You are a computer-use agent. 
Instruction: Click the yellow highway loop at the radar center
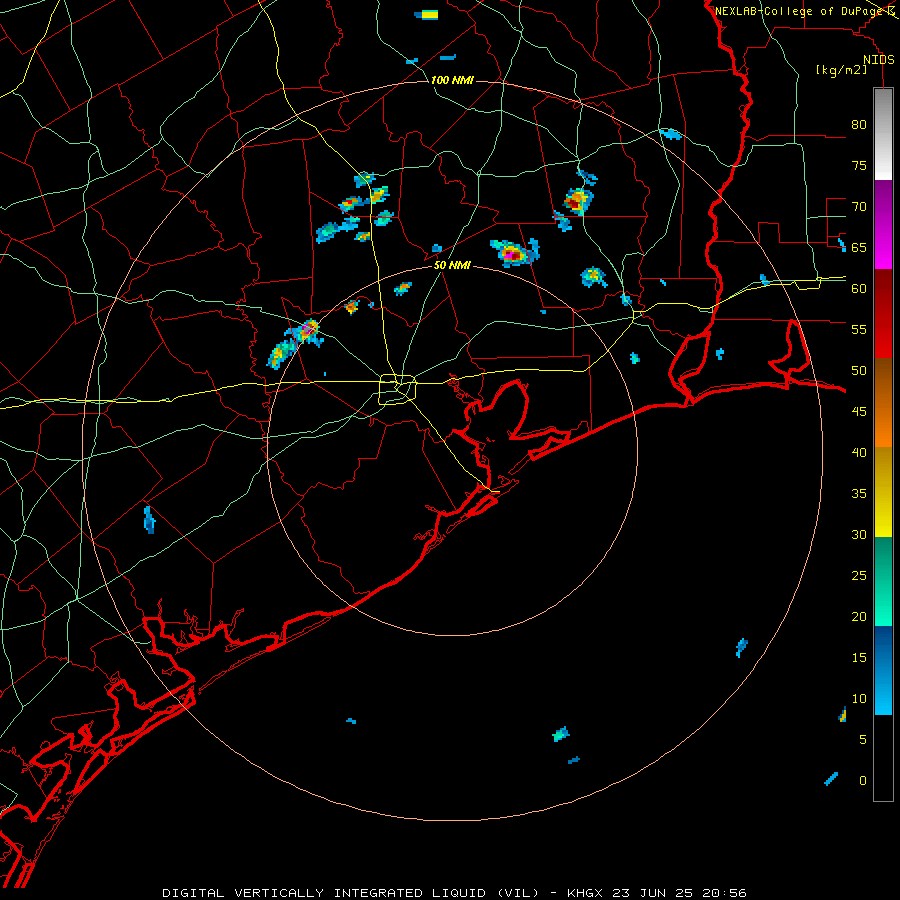[398, 389]
